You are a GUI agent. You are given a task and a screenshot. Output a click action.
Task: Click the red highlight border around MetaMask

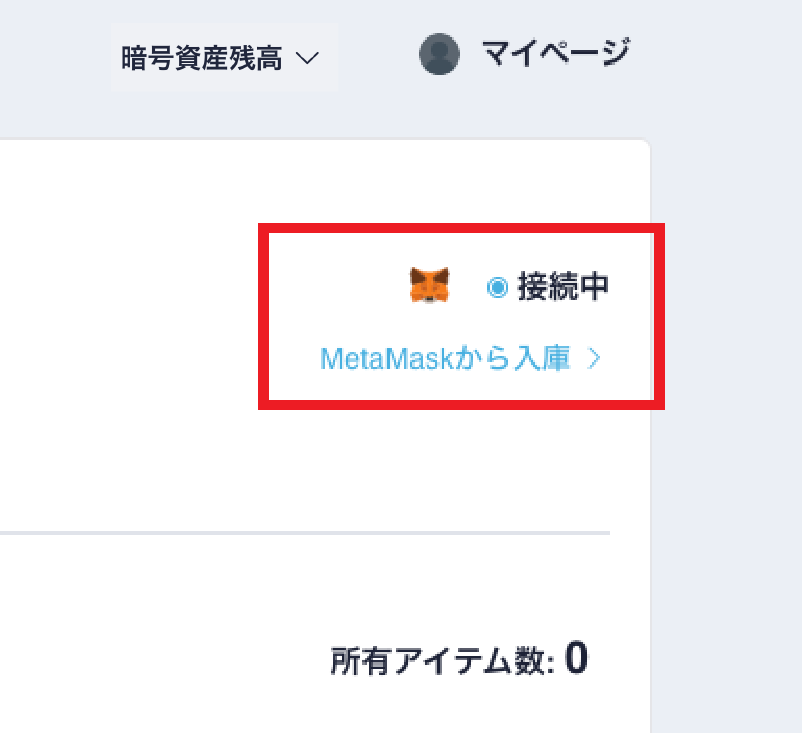[x=461, y=228]
